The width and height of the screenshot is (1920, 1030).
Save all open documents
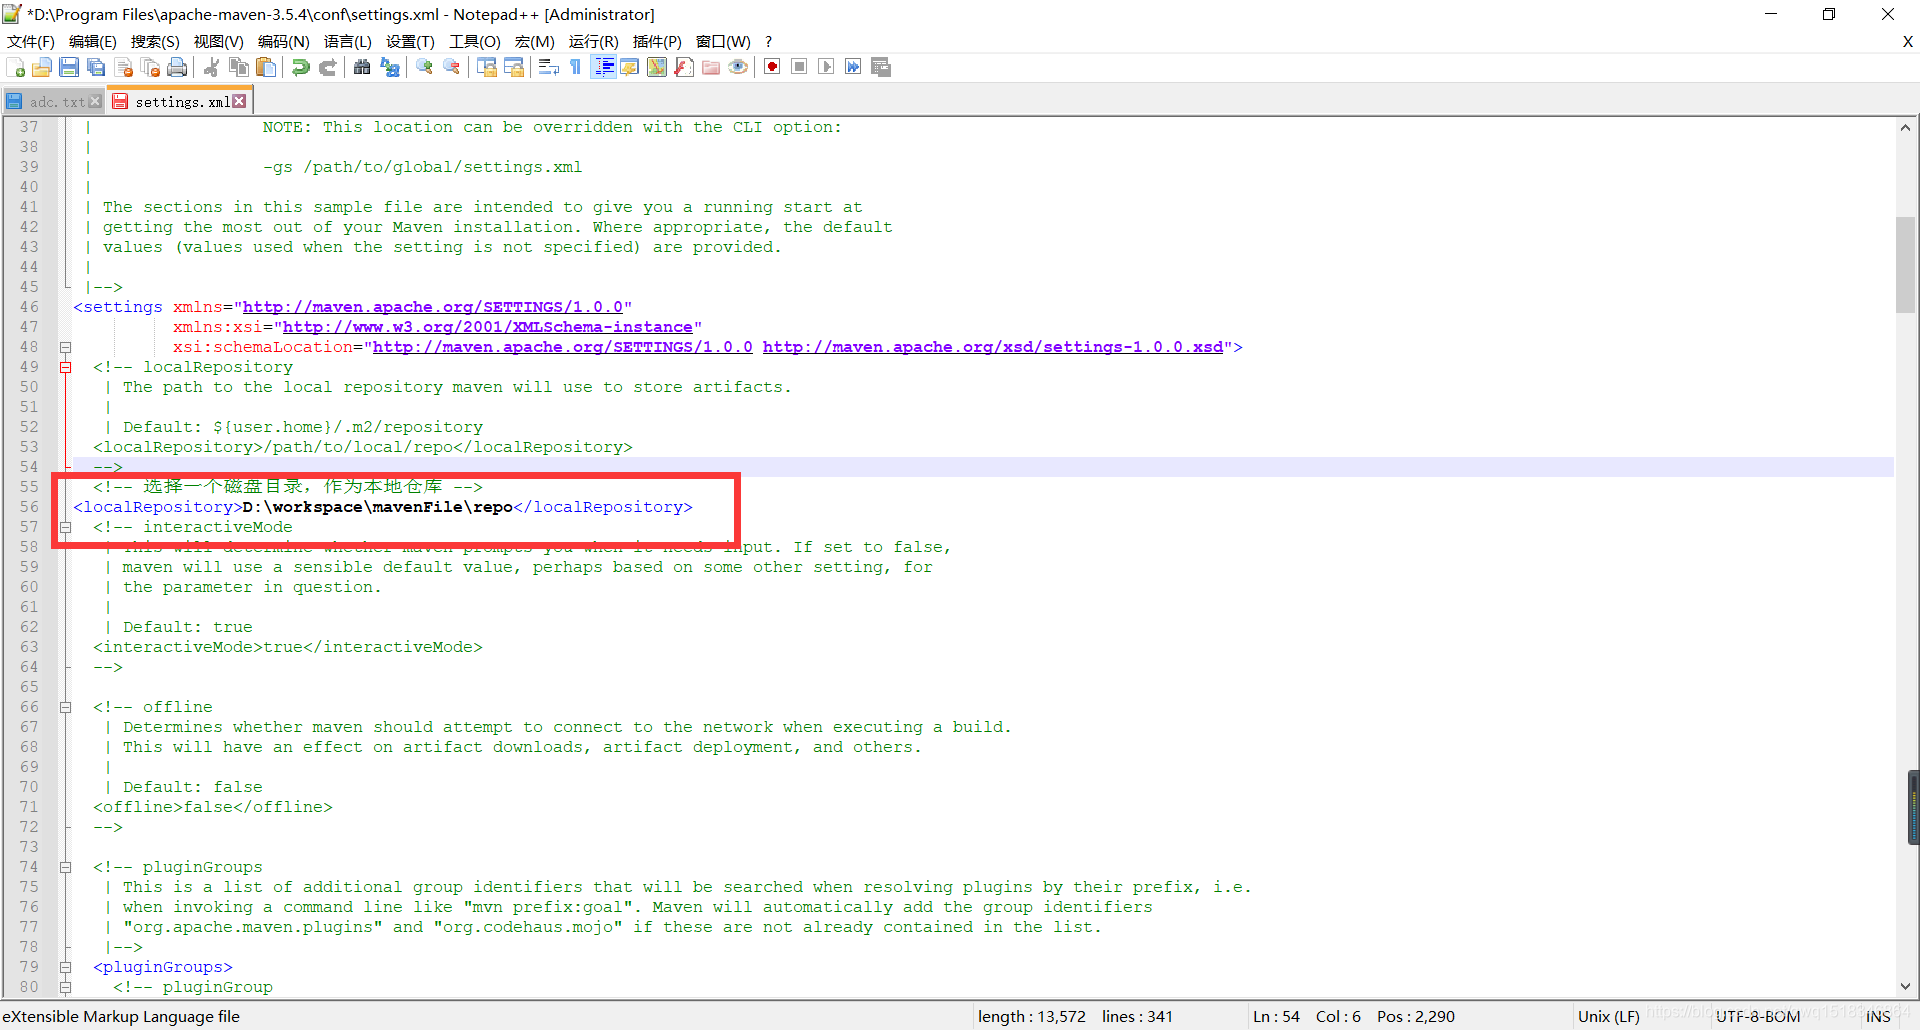tap(96, 67)
